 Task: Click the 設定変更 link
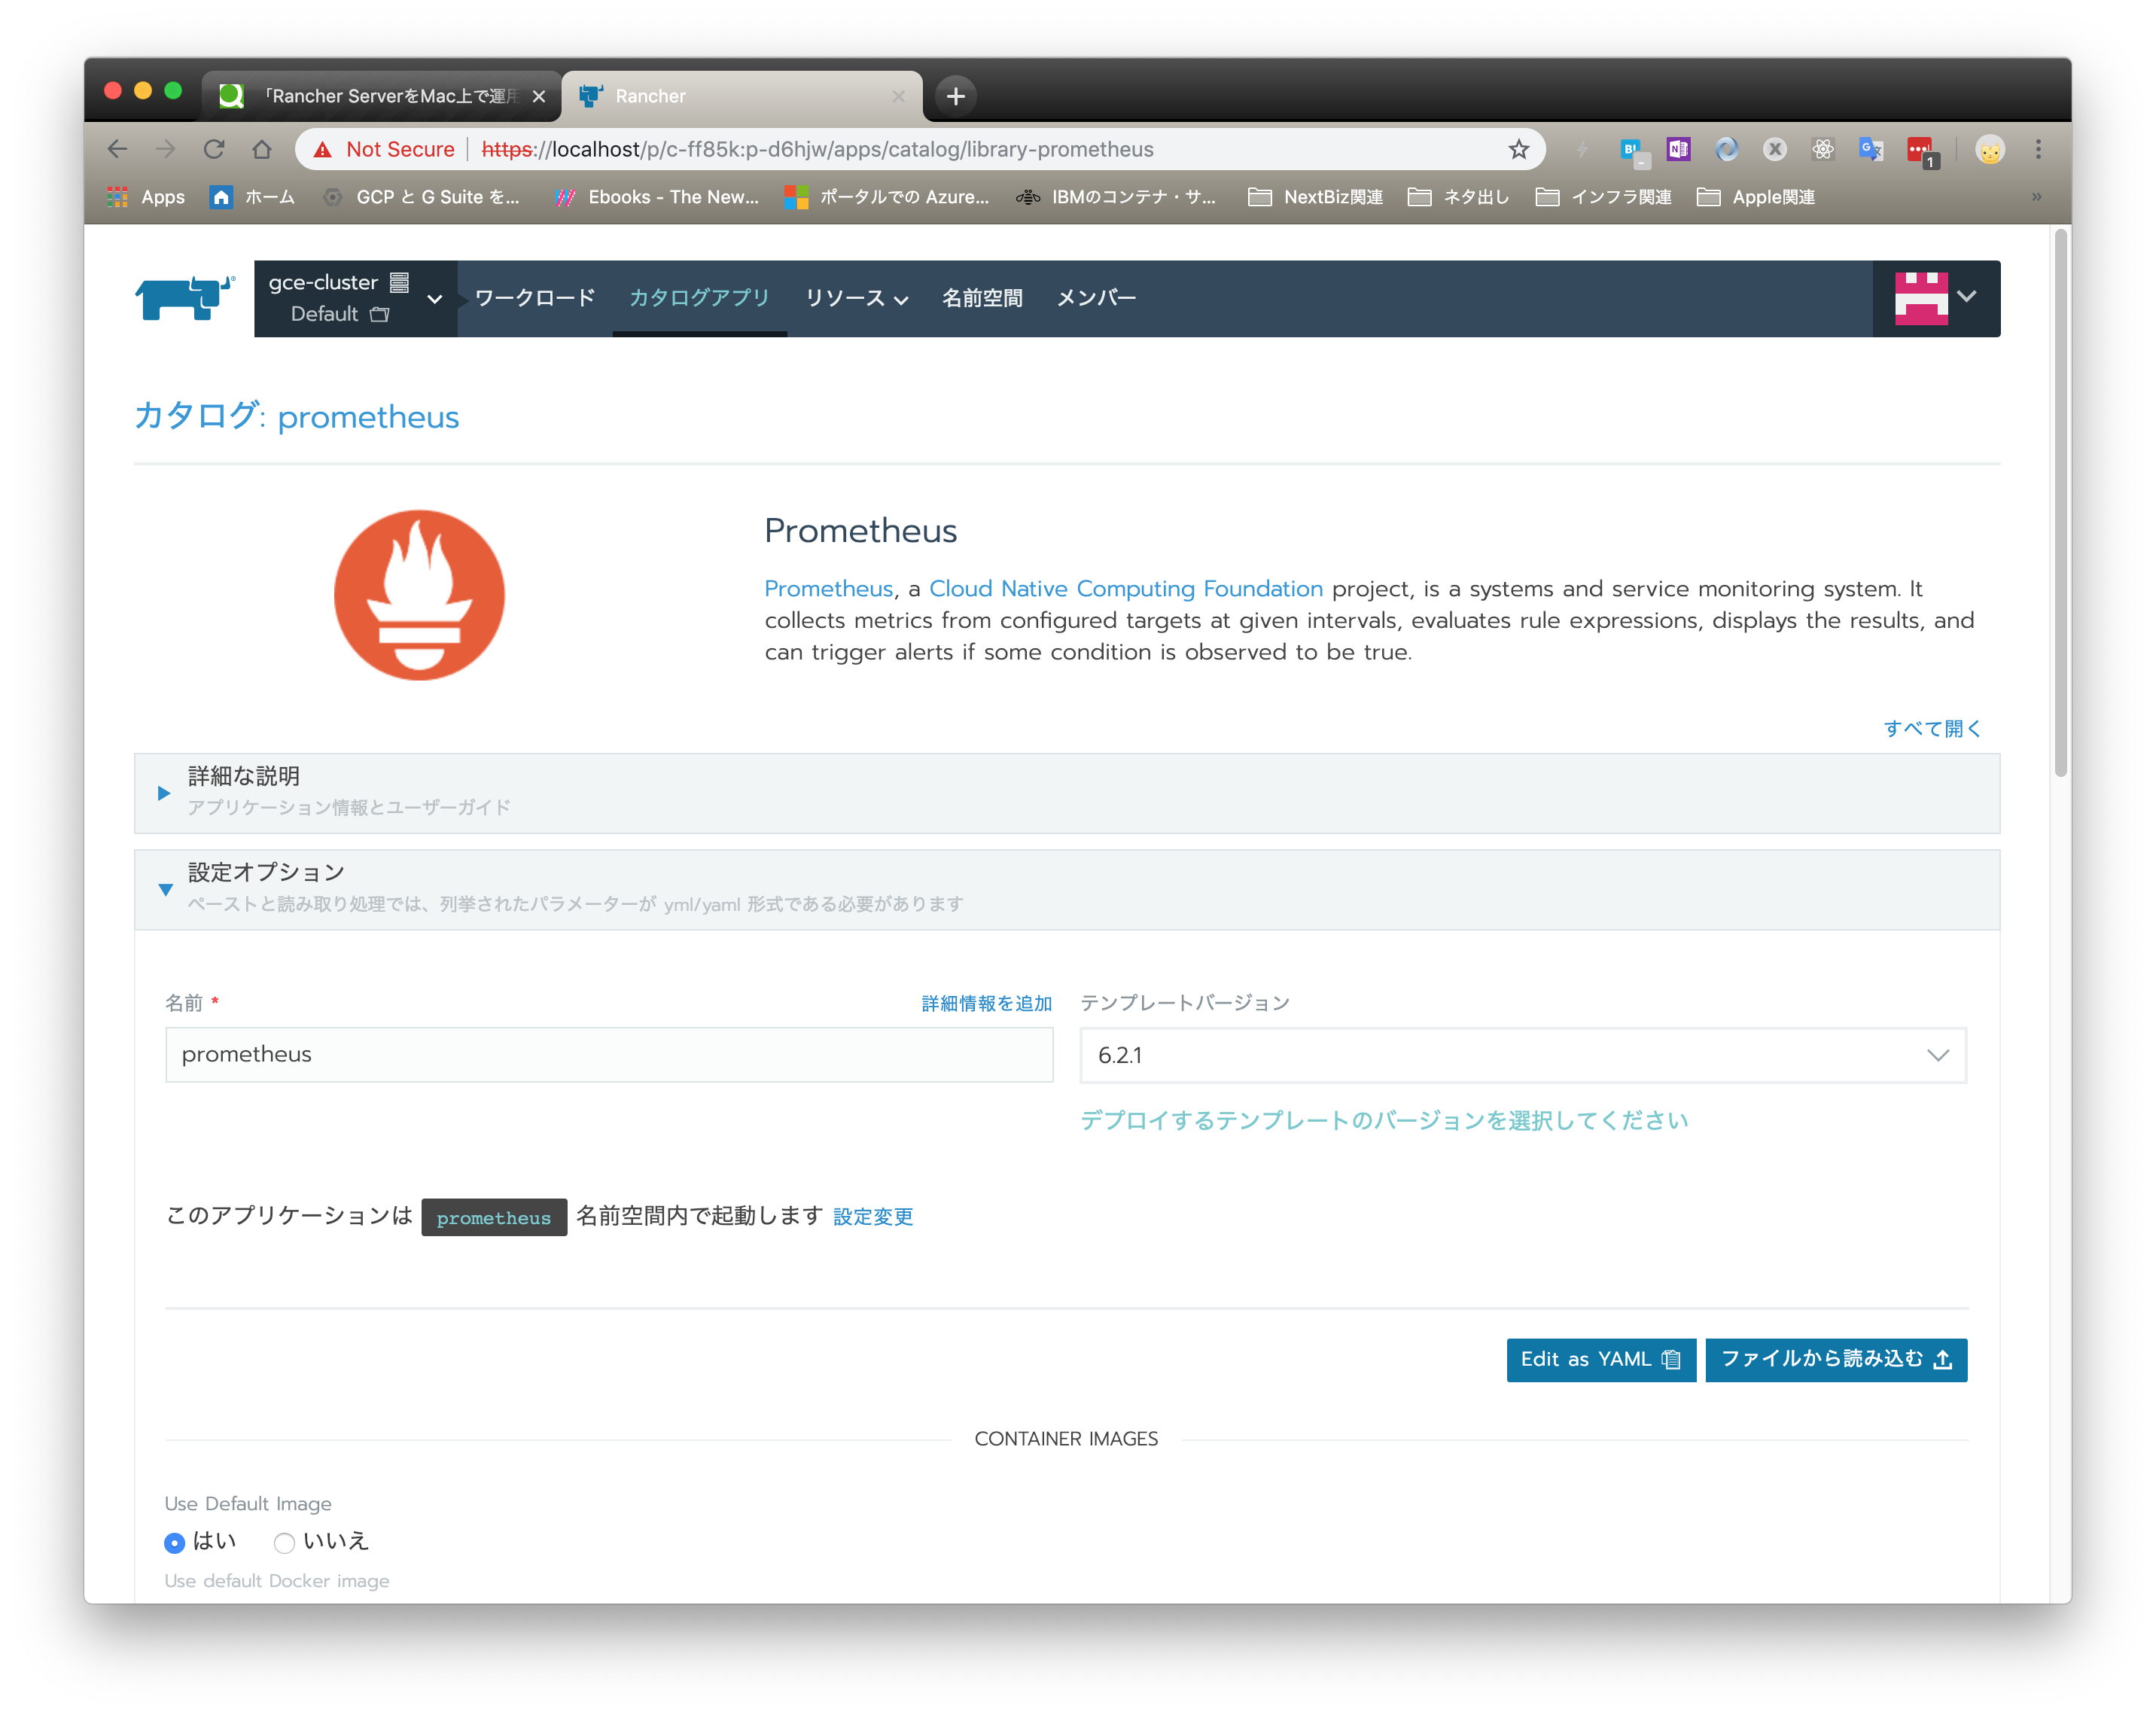click(x=872, y=1217)
